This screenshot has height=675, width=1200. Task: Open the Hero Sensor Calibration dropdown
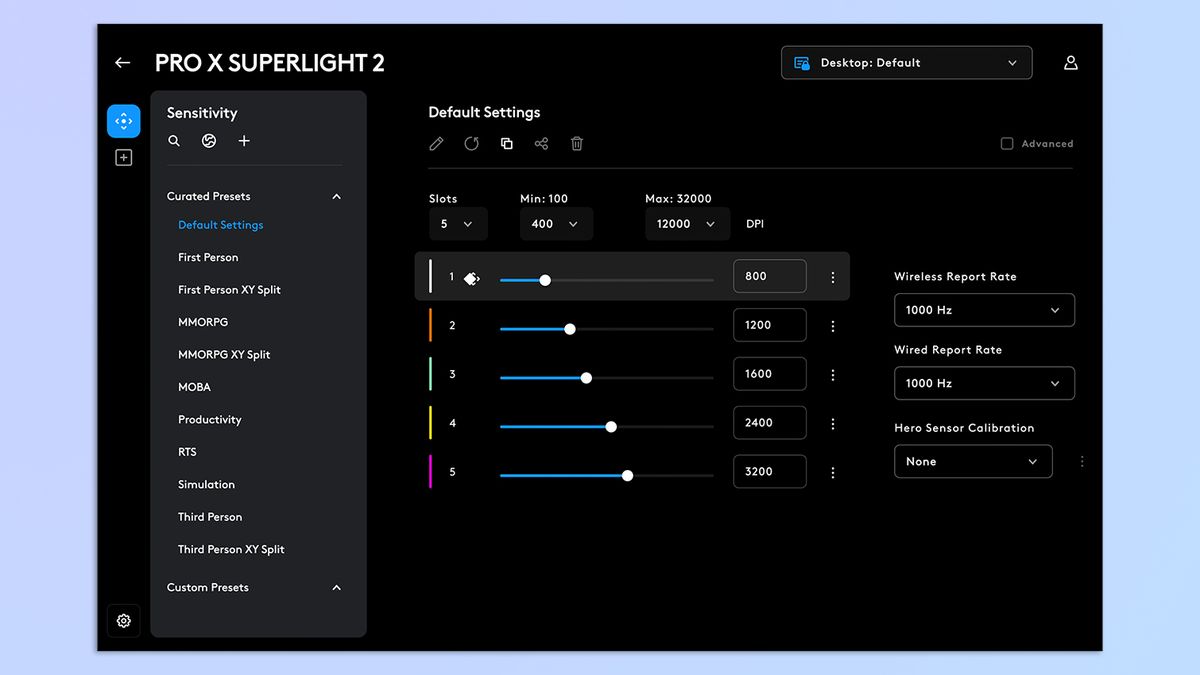pos(972,461)
